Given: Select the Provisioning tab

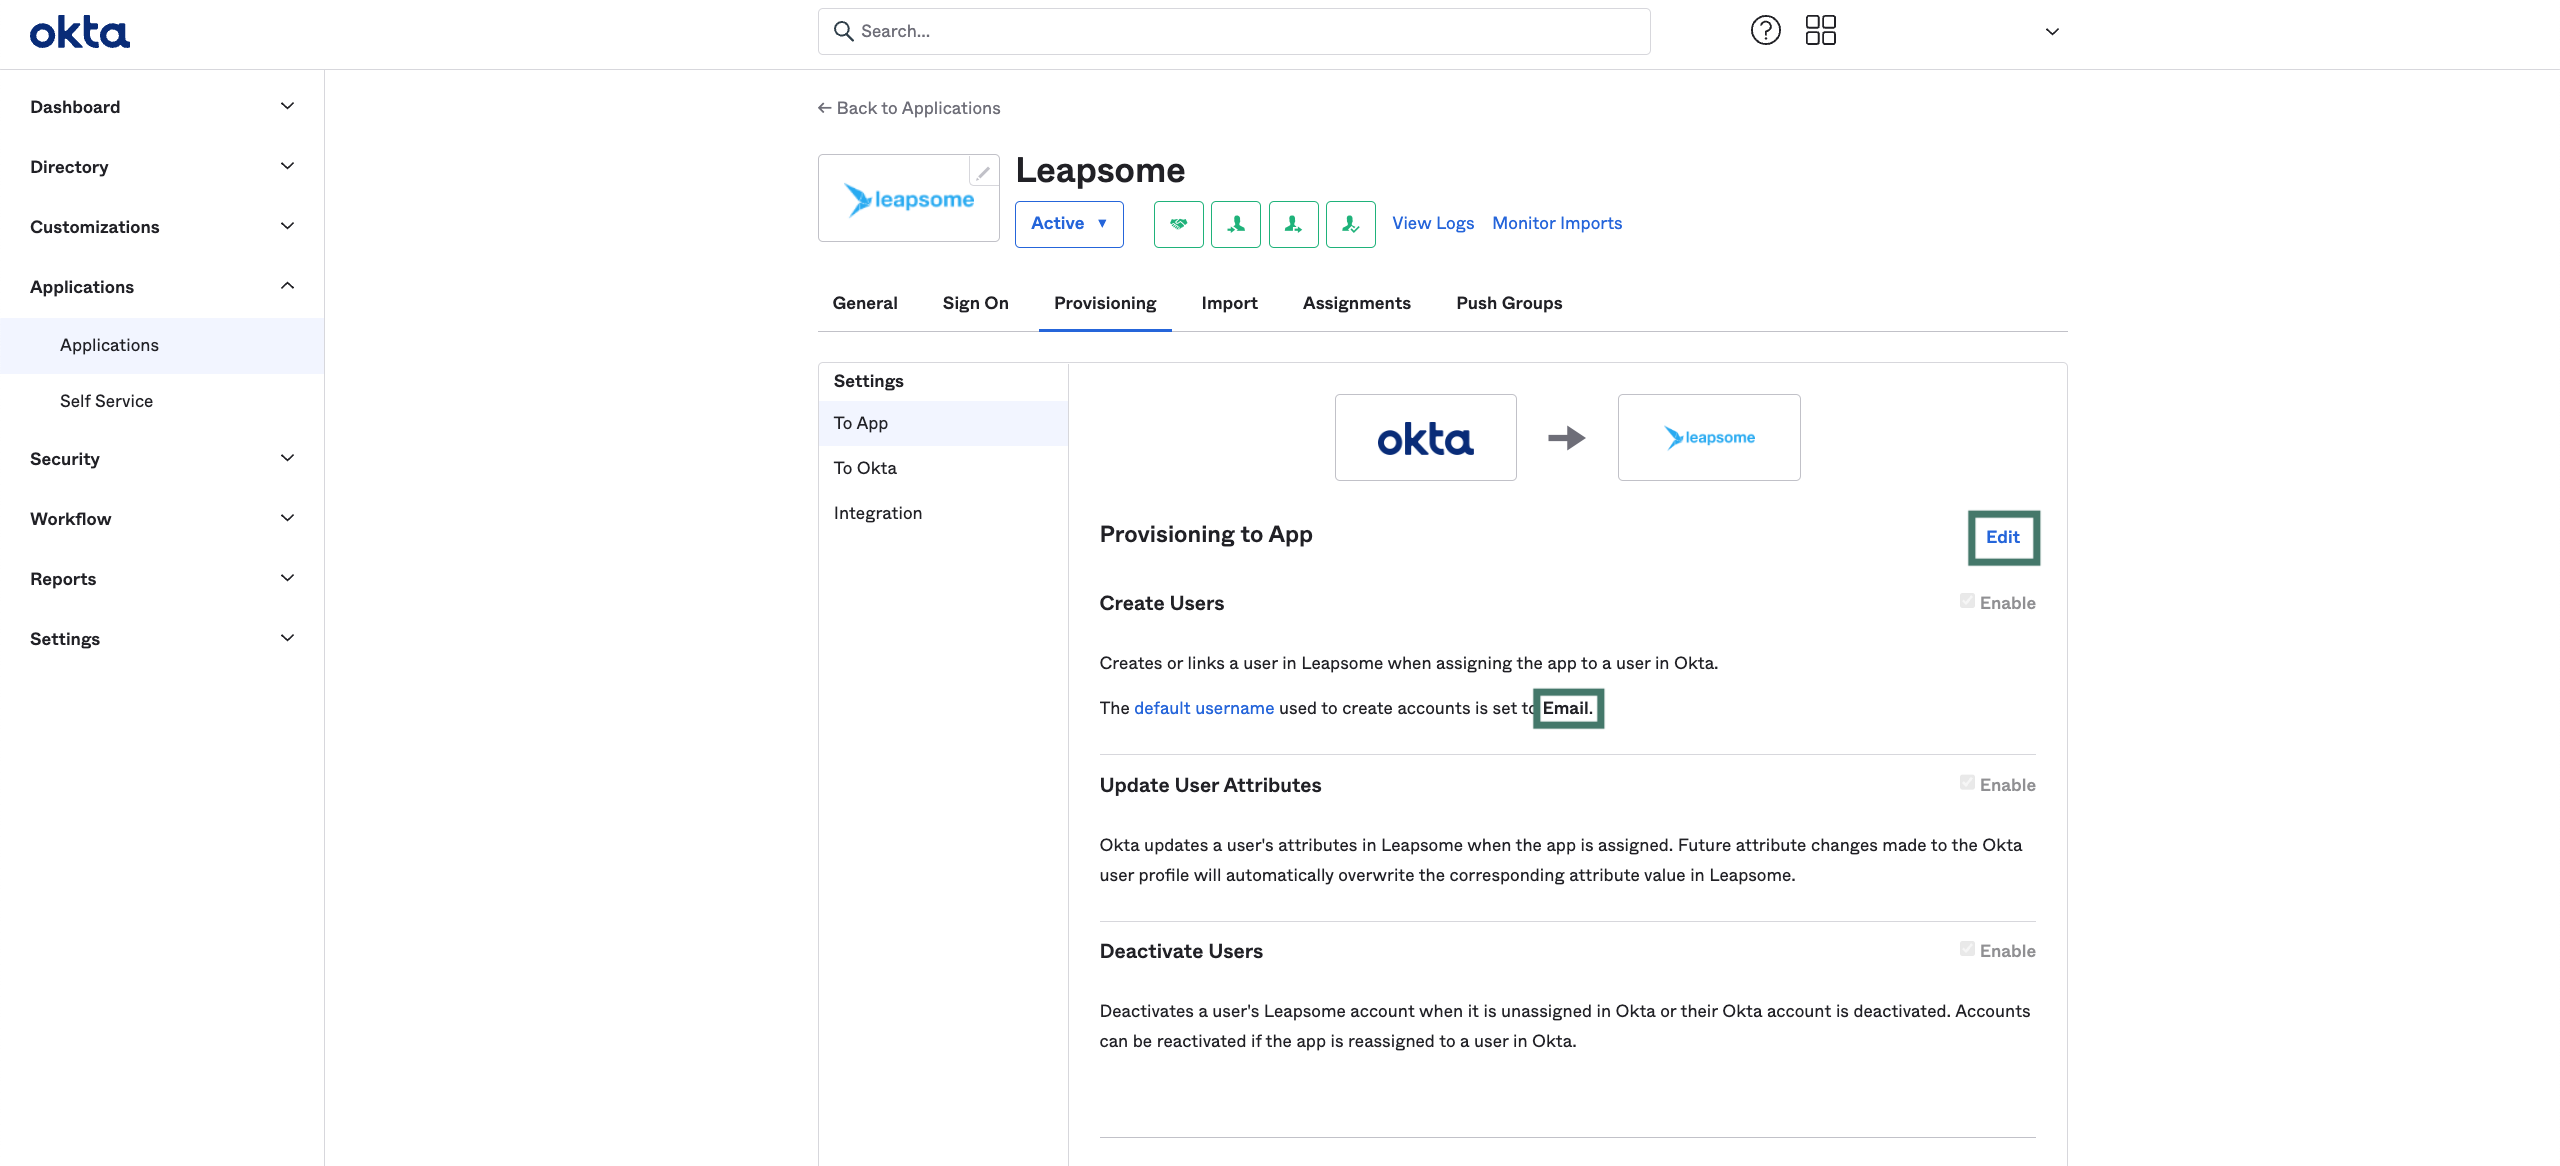Looking at the screenshot, I should [x=1105, y=303].
